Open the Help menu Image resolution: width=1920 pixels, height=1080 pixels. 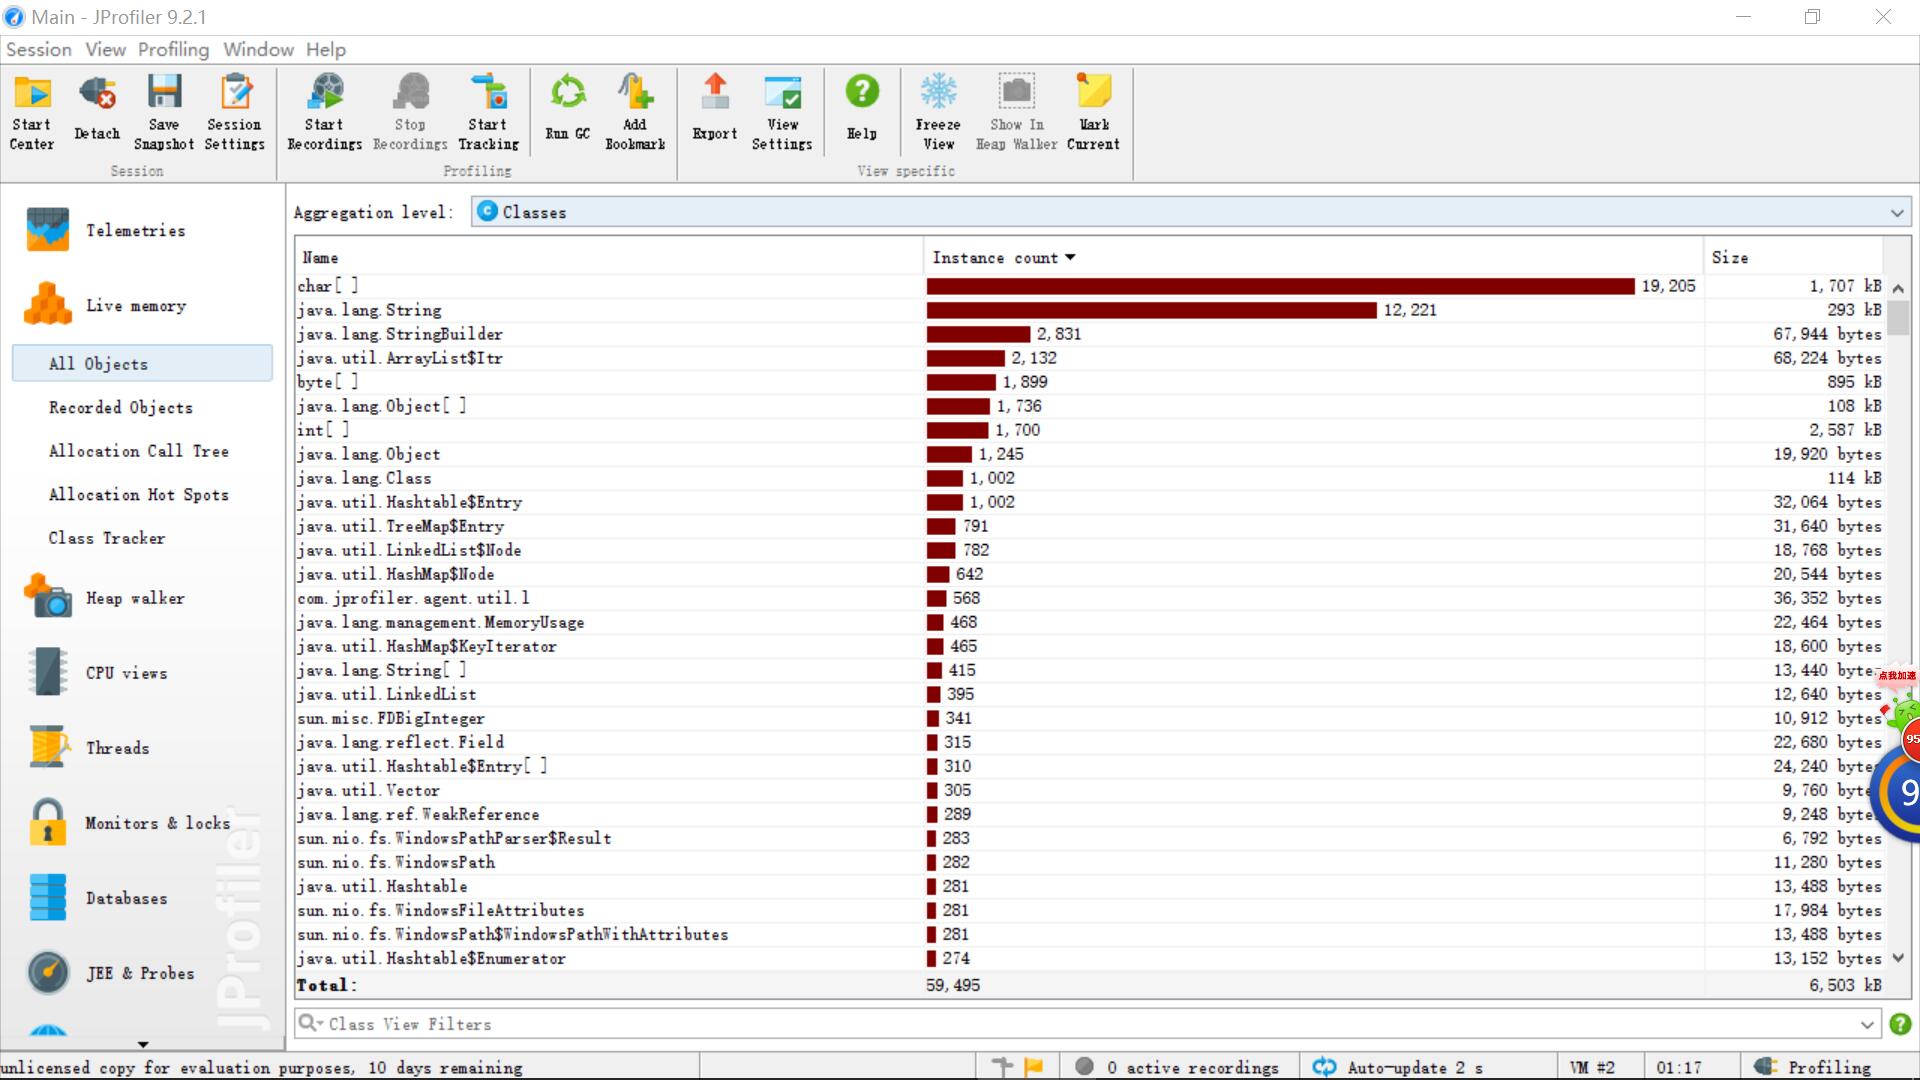pos(326,49)
